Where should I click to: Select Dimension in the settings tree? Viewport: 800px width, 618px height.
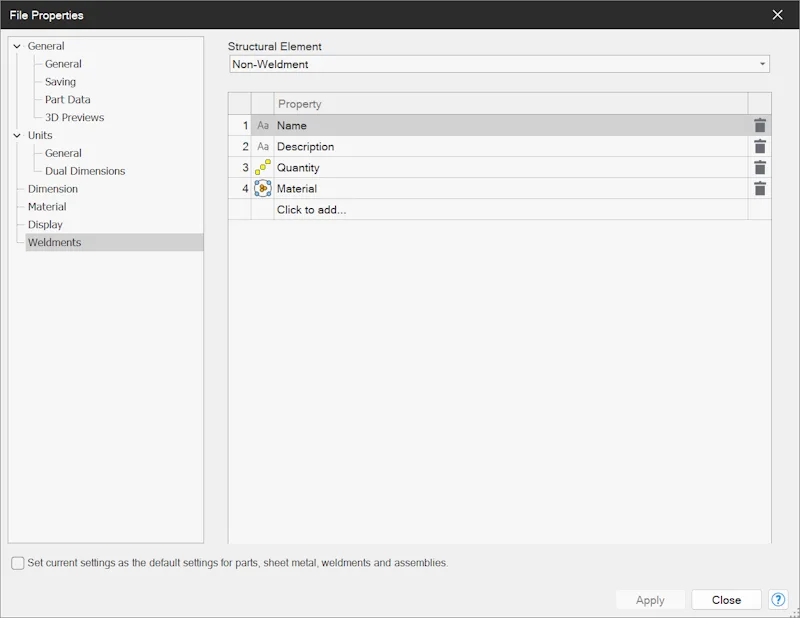(53, 189)
